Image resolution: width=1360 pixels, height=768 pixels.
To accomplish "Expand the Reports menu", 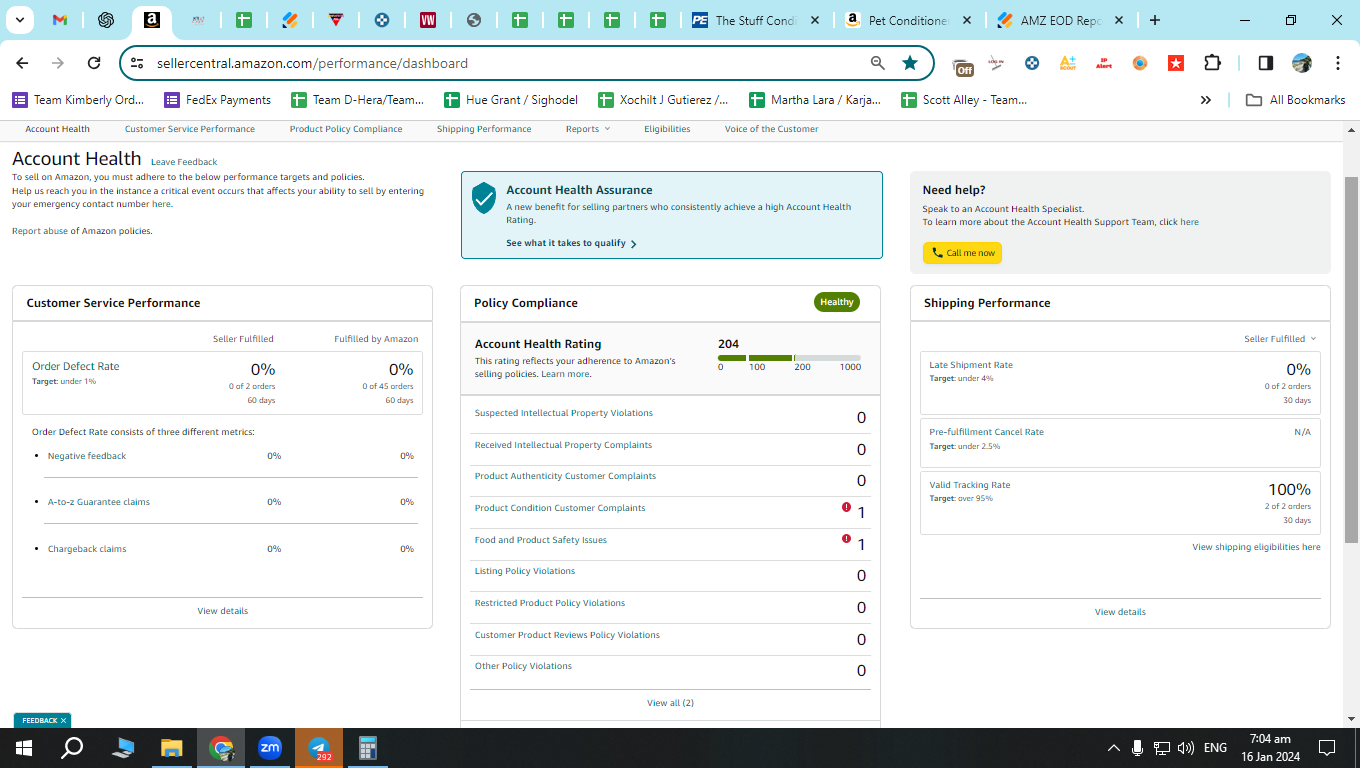I will [x=588, y=129].
